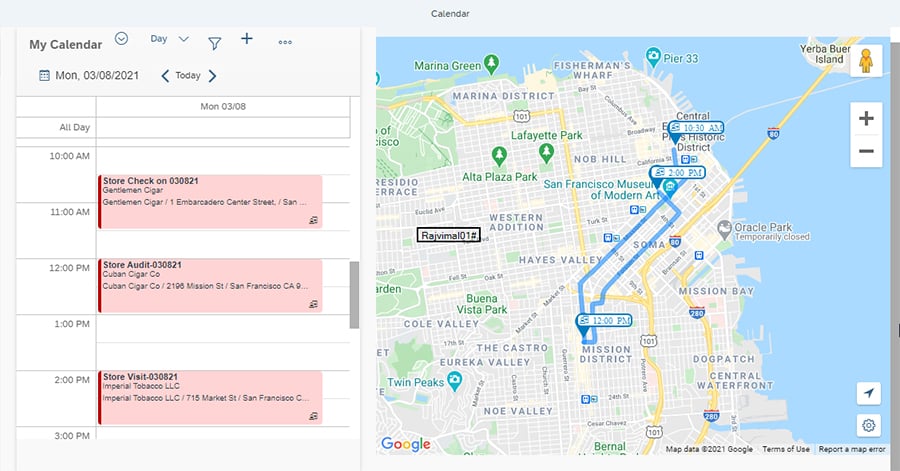Zoom in on the map
Viewport: 900px width, 471px height.
(x=866, y=118)
